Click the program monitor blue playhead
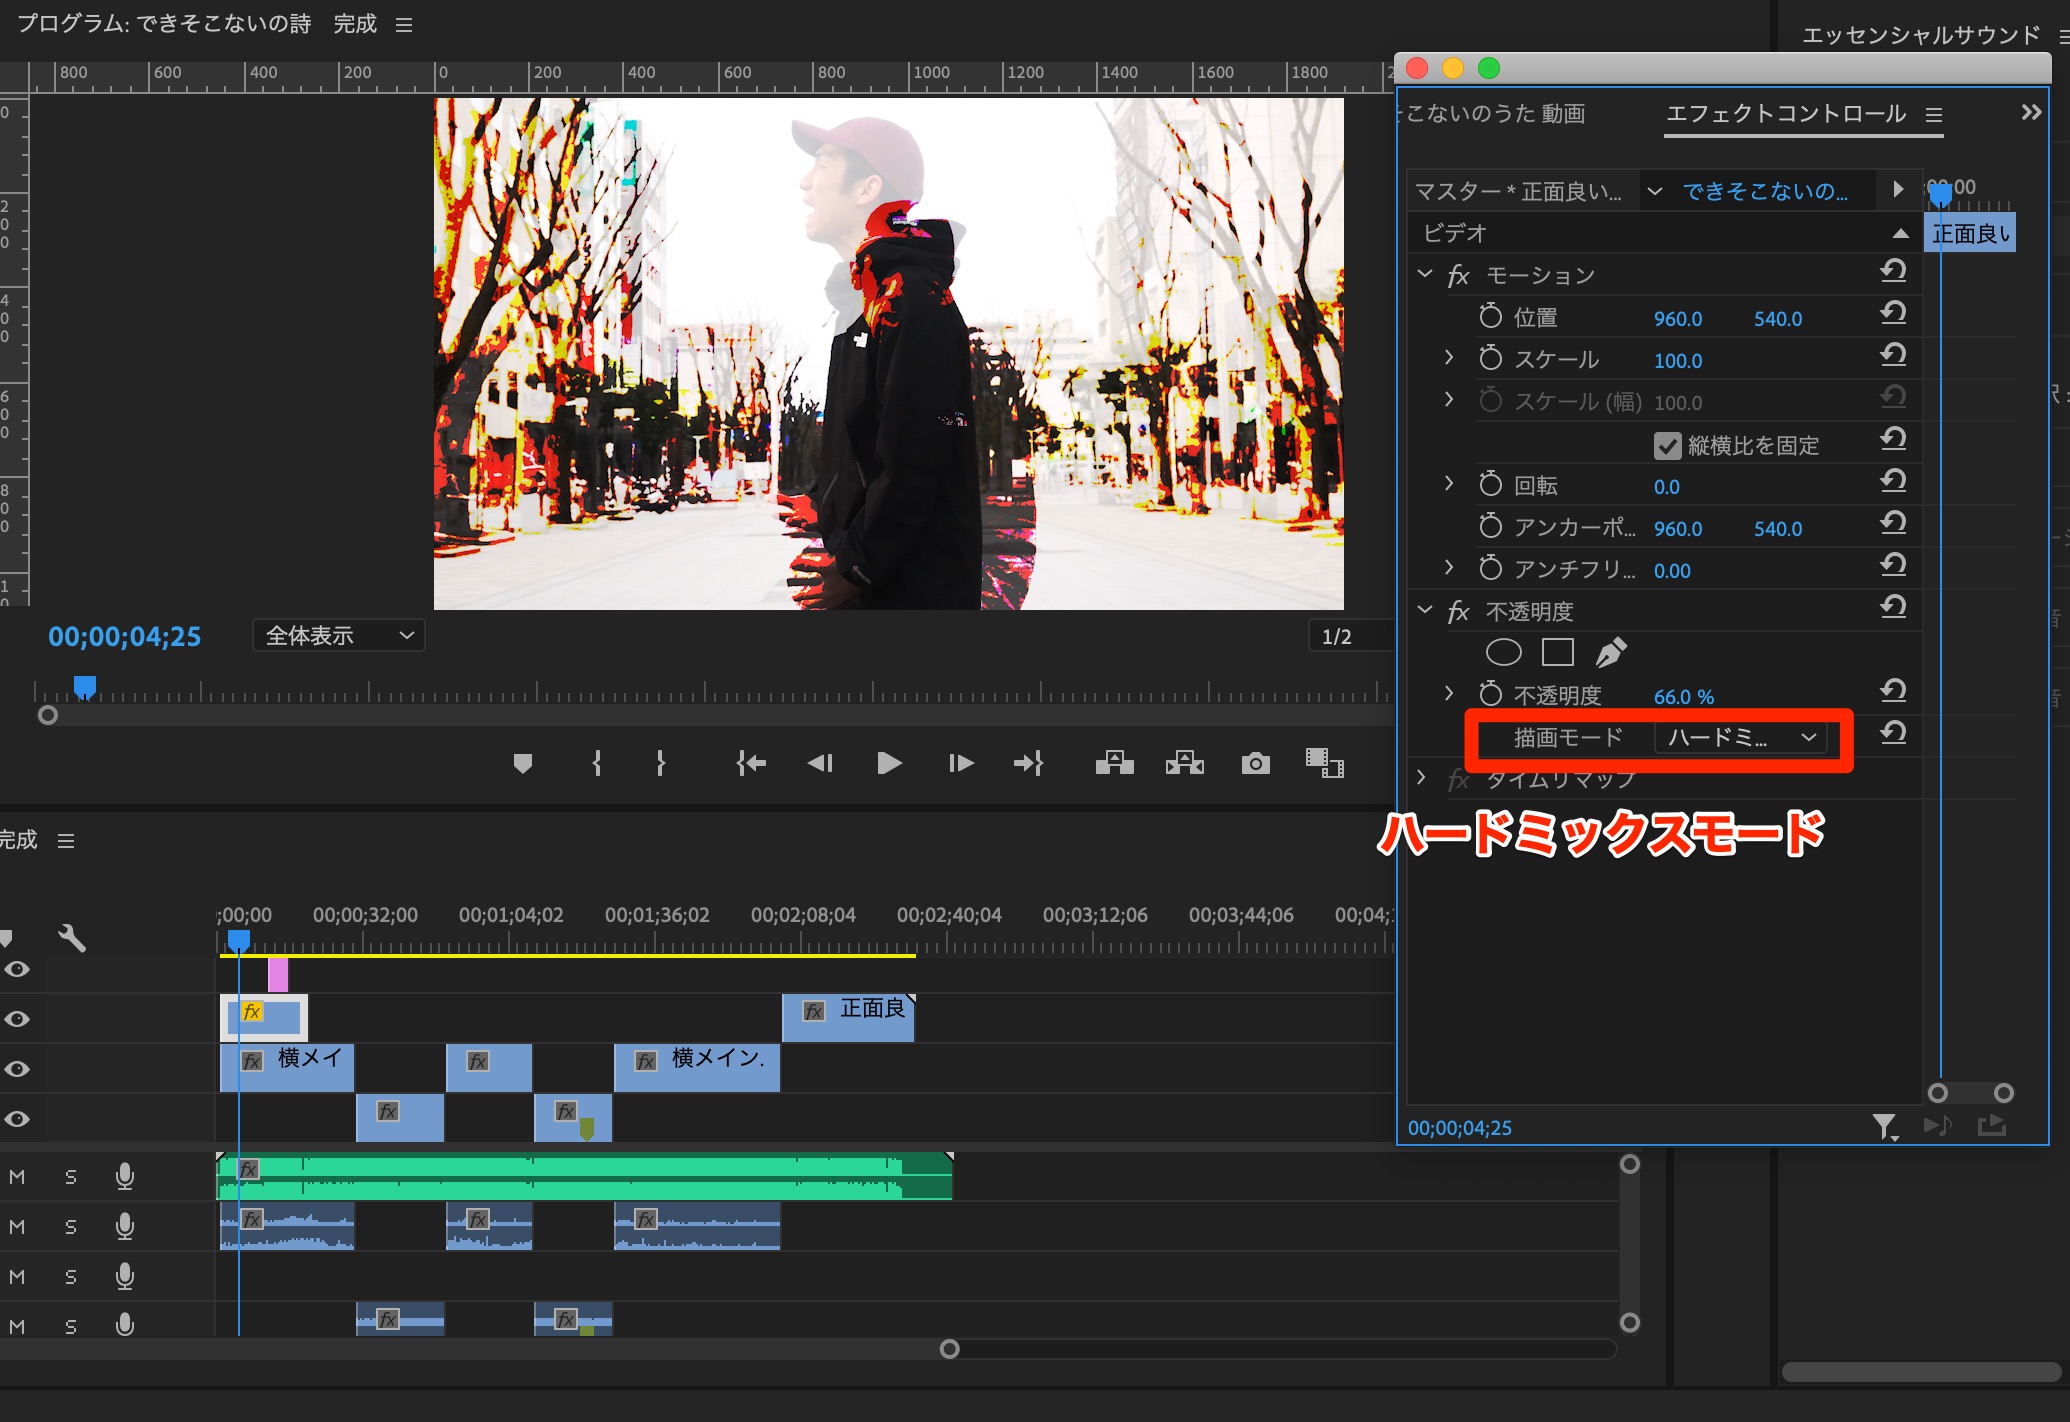The image size is (2070, 1422). coord(85,687)
